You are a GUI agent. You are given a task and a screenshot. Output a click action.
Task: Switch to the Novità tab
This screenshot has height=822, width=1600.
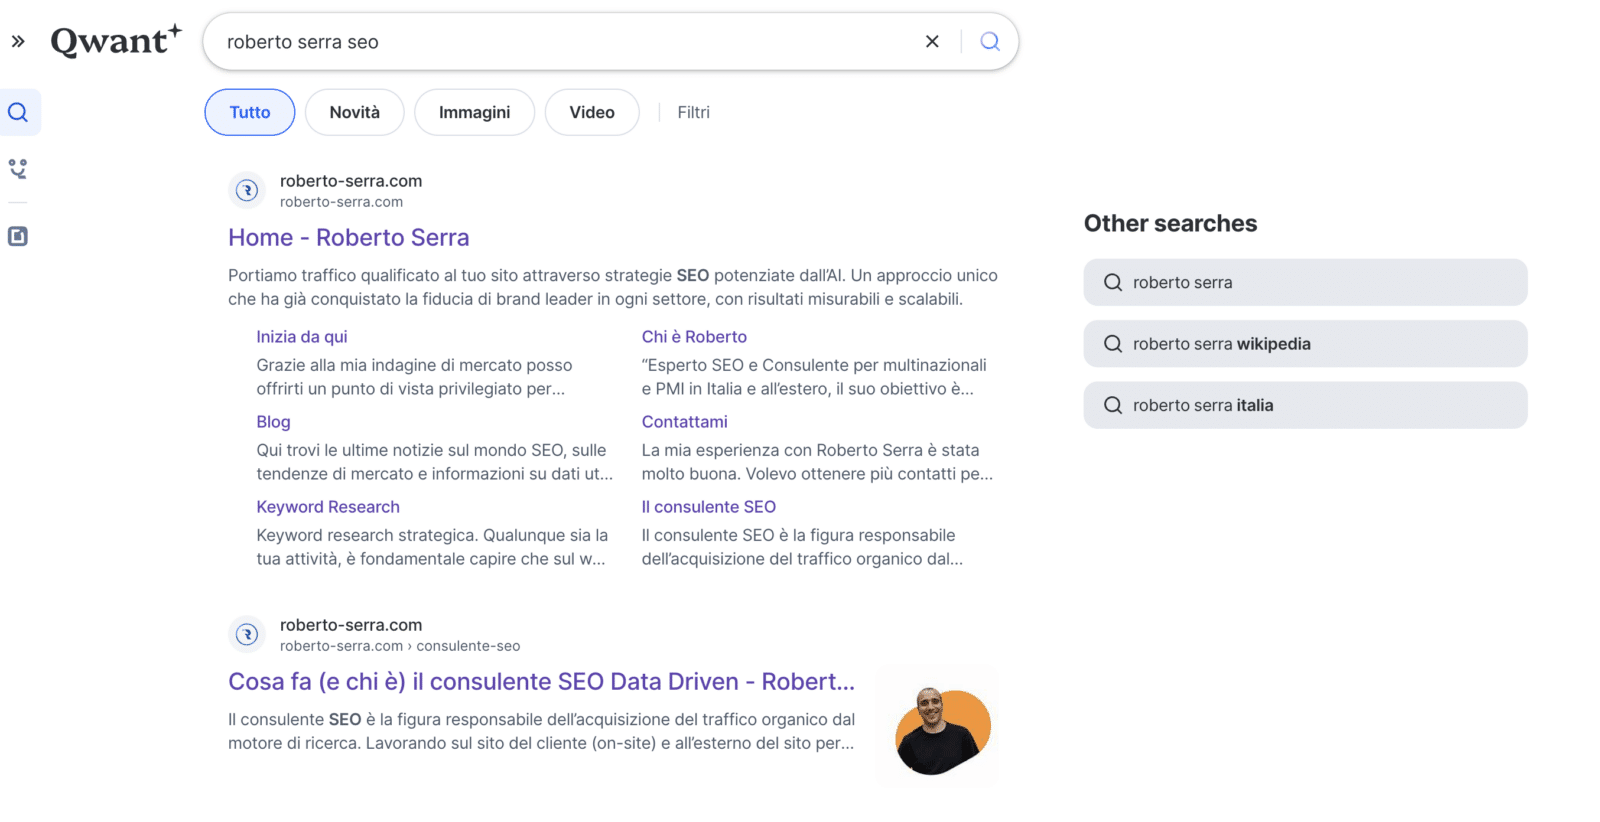coord(355,112)
